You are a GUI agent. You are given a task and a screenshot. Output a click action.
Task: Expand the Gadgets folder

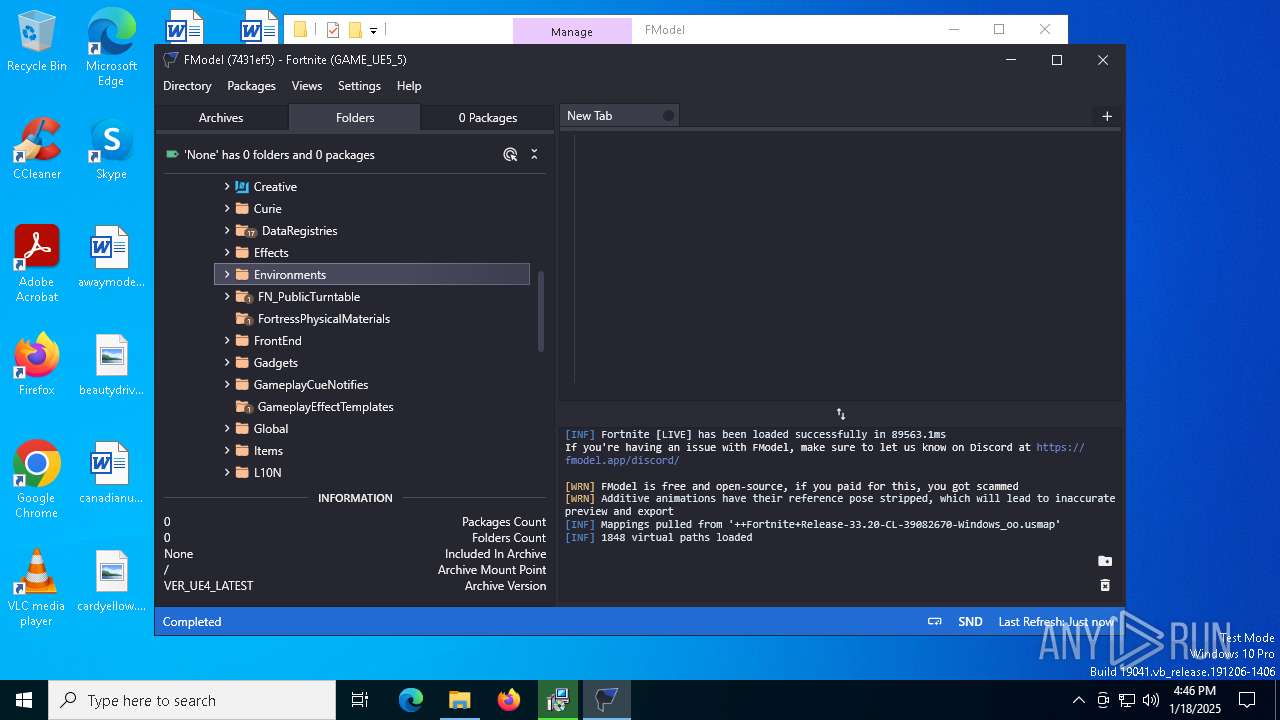click(x=227, y=362)
